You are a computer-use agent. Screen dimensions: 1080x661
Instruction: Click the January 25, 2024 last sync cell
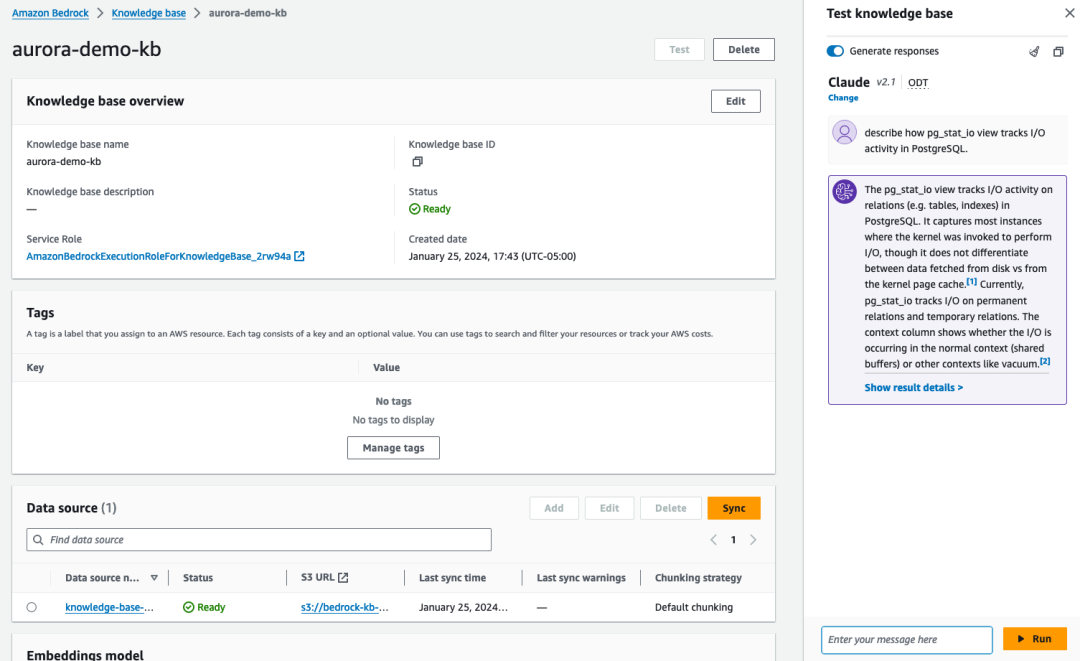[x=464, y=607]
